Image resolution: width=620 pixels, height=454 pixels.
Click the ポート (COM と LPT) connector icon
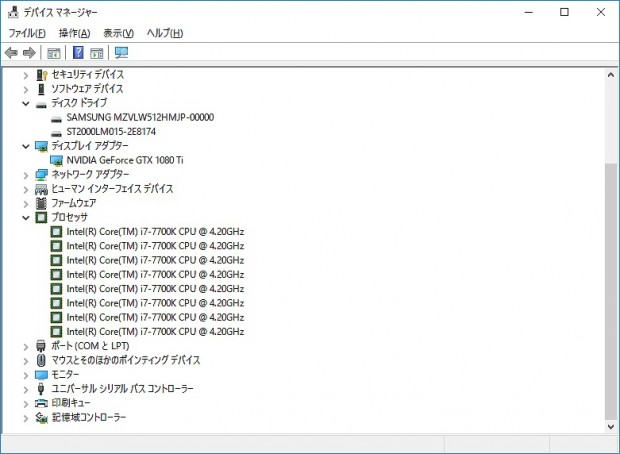(41, 346)
